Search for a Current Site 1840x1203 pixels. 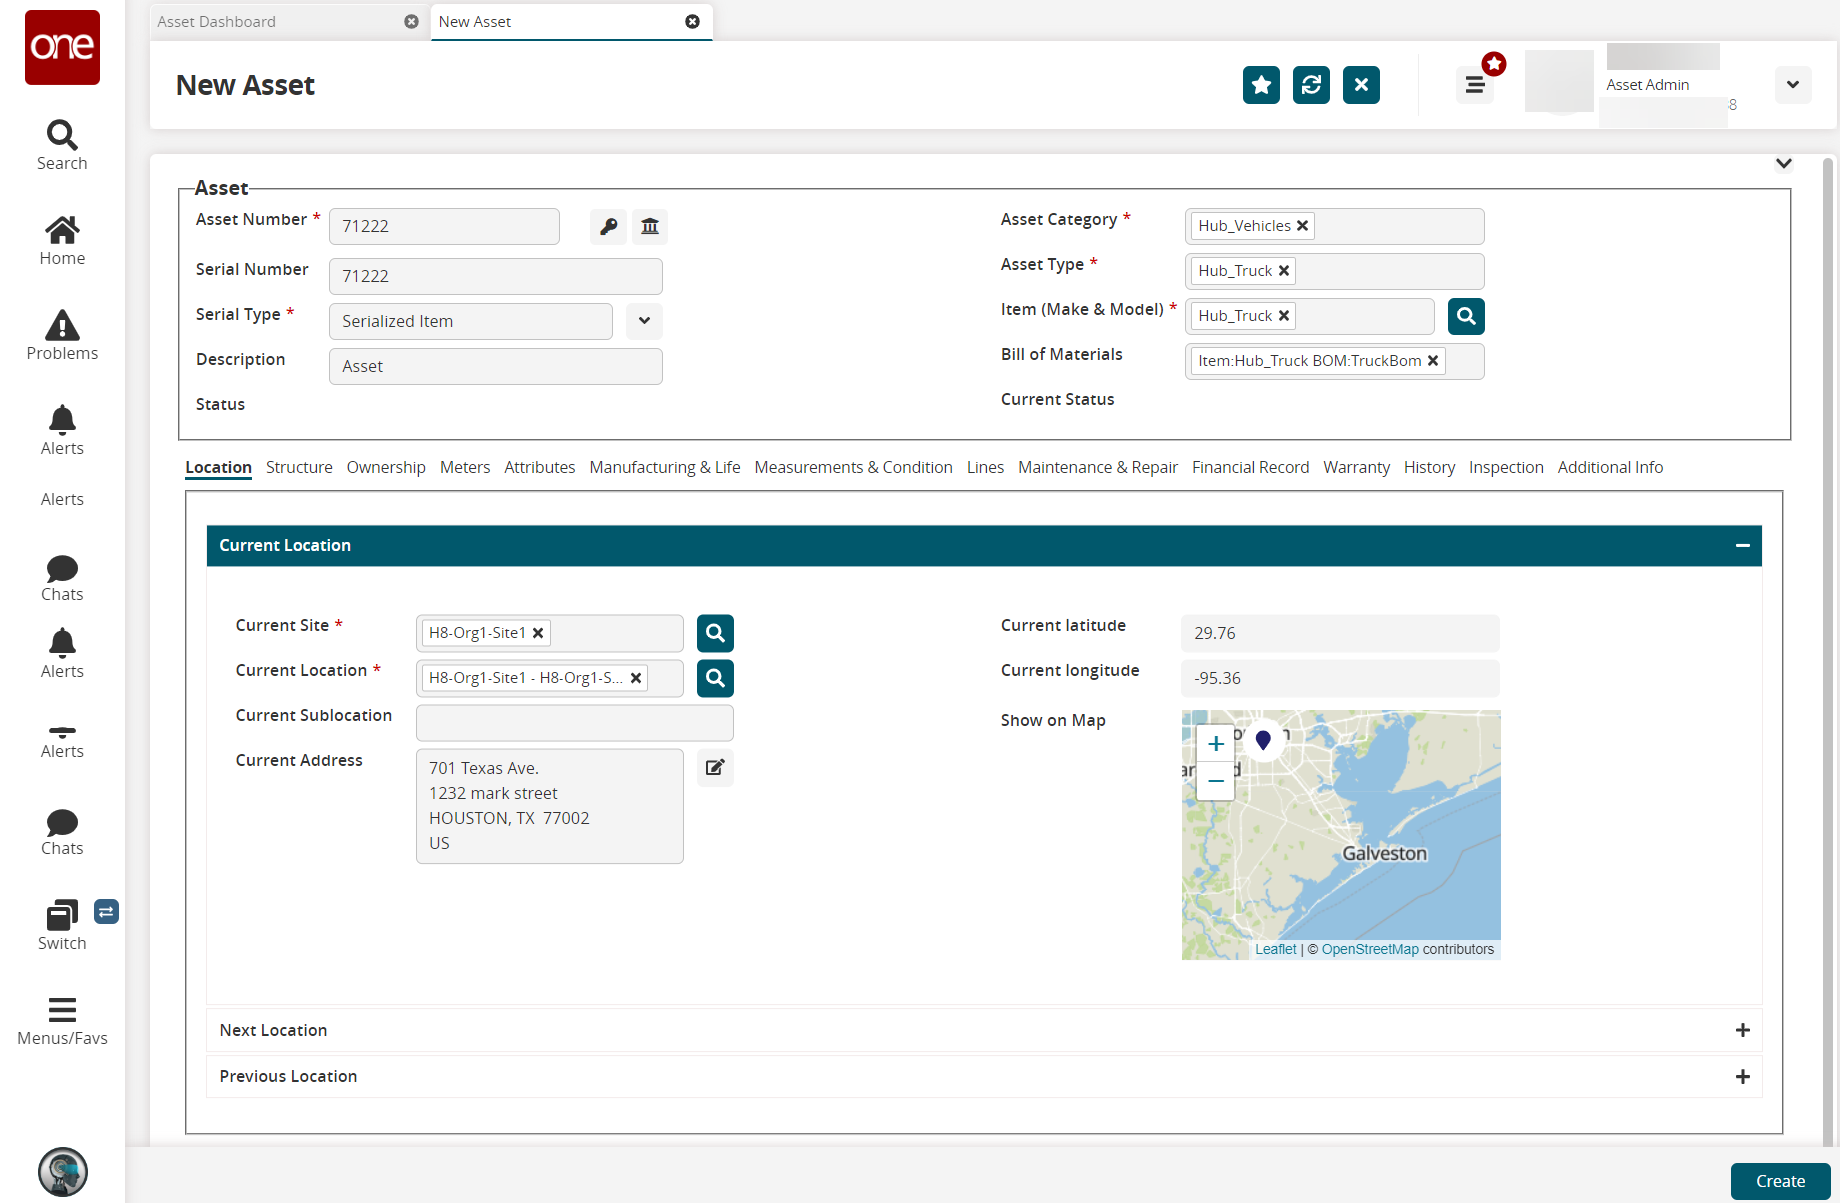click(715, 633)
